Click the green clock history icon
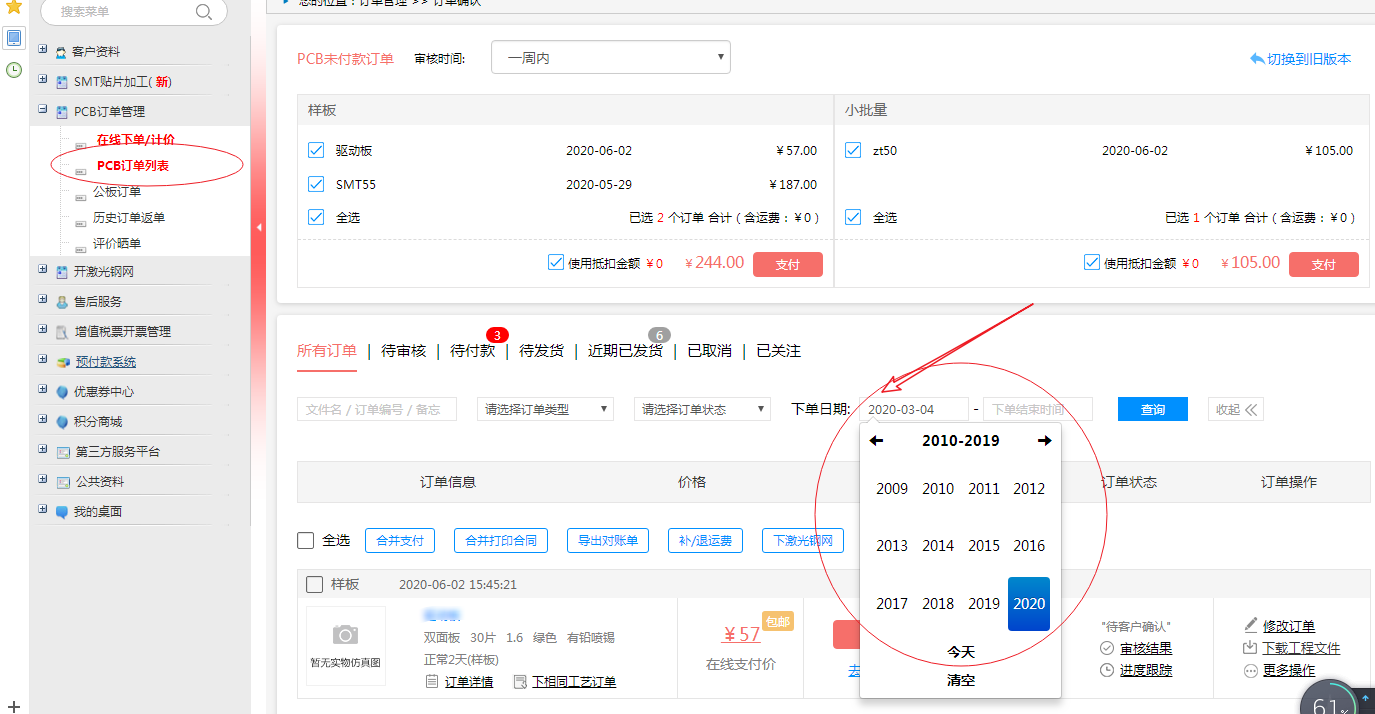1375x714 pixels. [x=14, y=70]
